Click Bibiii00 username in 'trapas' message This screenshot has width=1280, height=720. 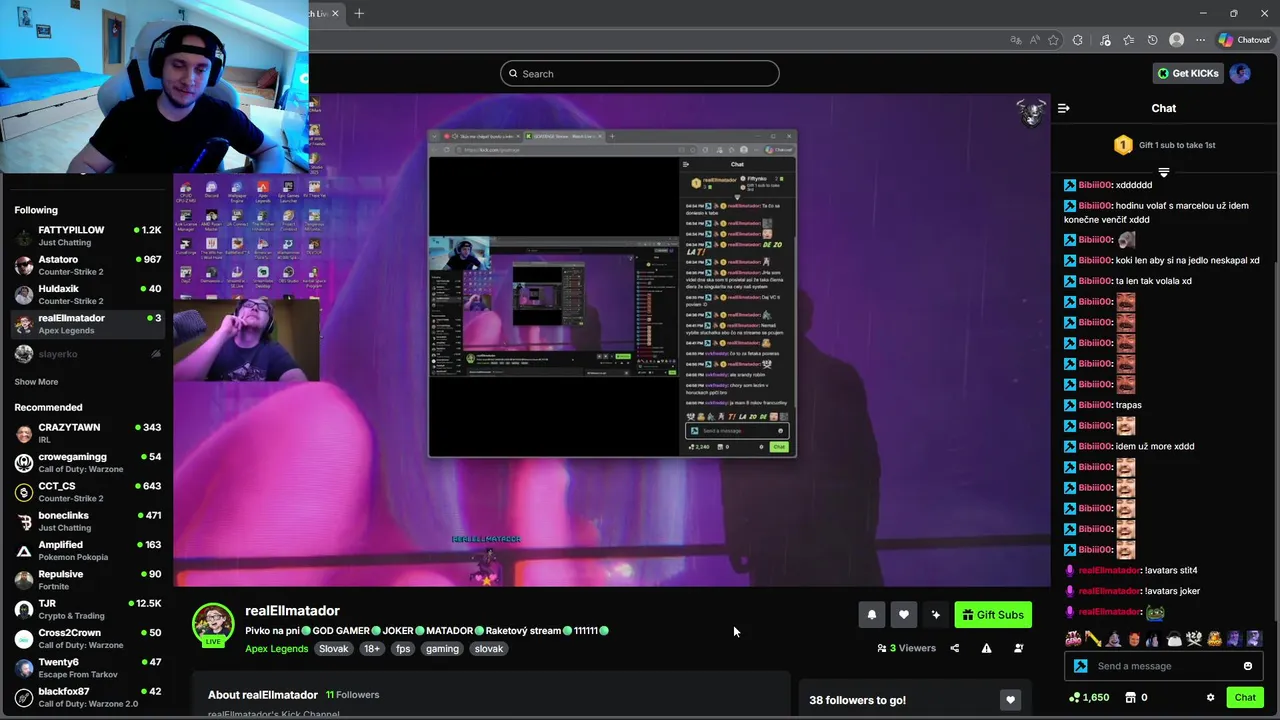click(1095, 405)
